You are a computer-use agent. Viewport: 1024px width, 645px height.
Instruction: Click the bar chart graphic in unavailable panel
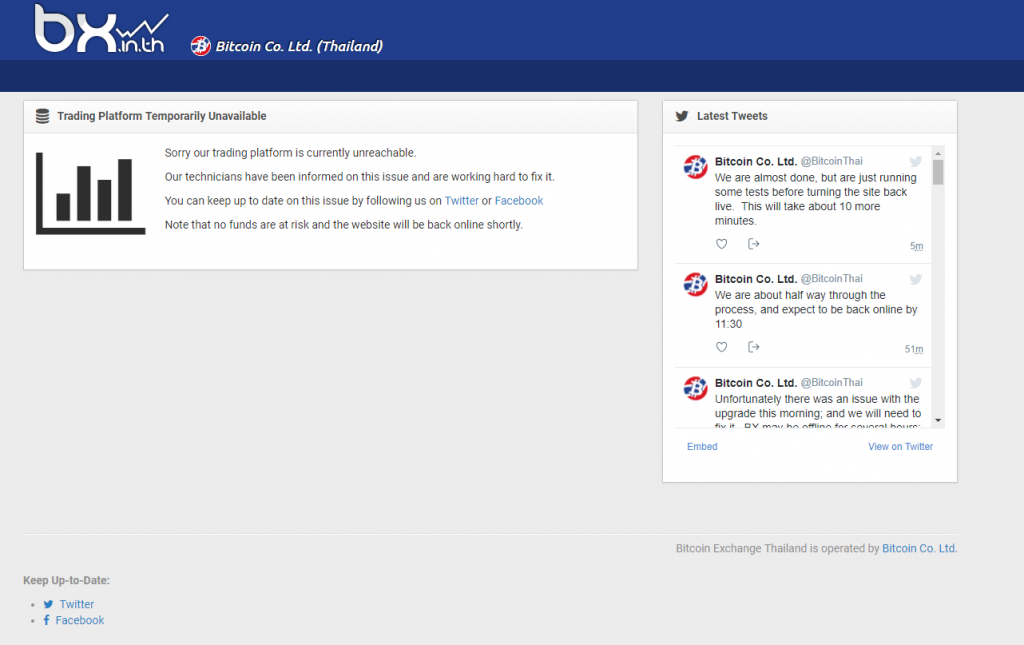pos(84,193)
